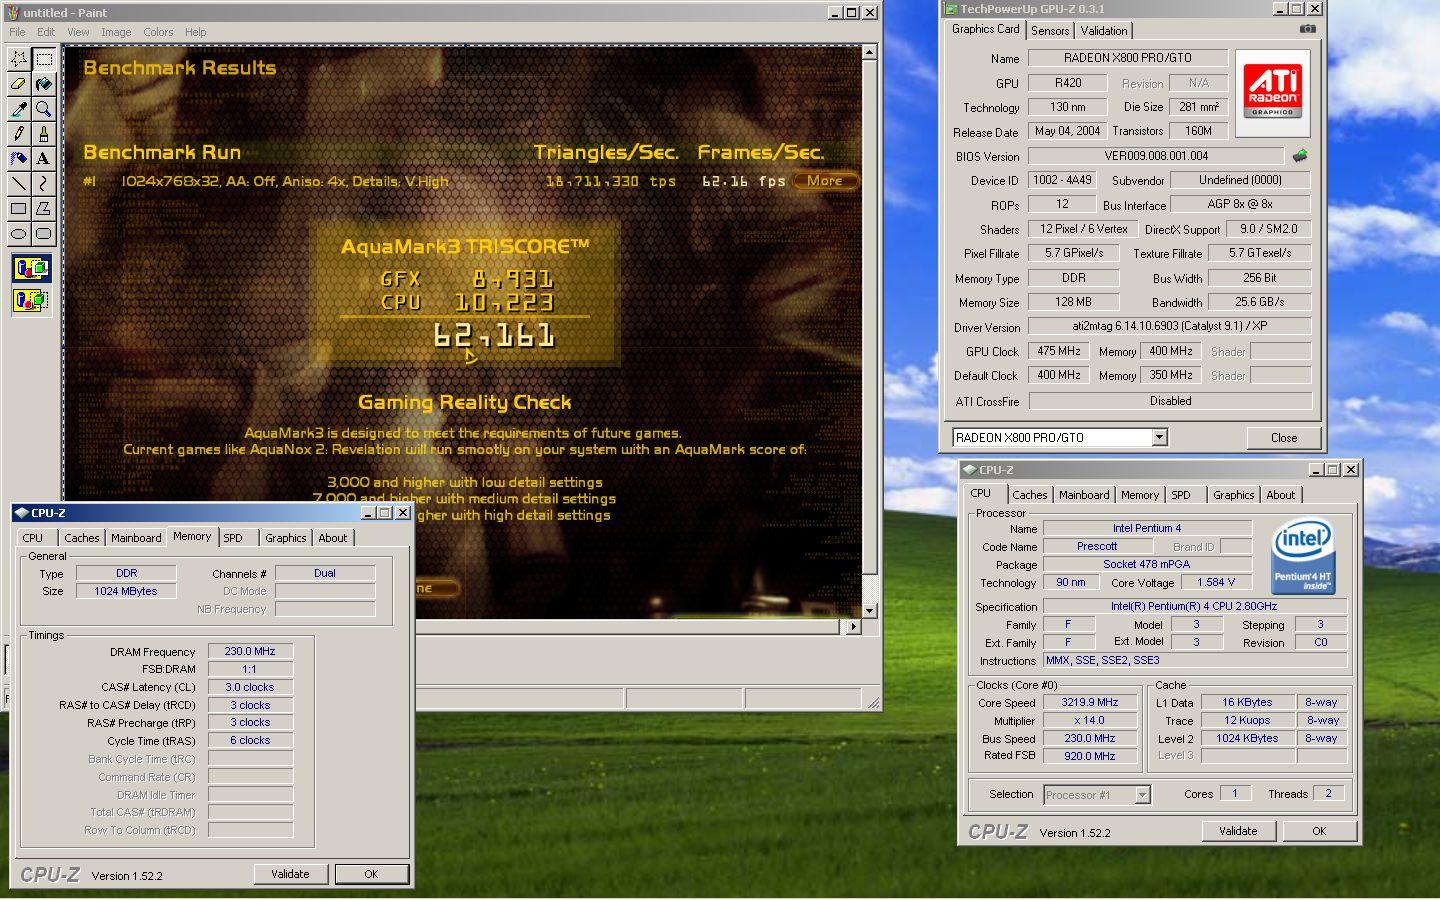Open the Mainboard tab in right CPU-Z window

coord(1084,495)
